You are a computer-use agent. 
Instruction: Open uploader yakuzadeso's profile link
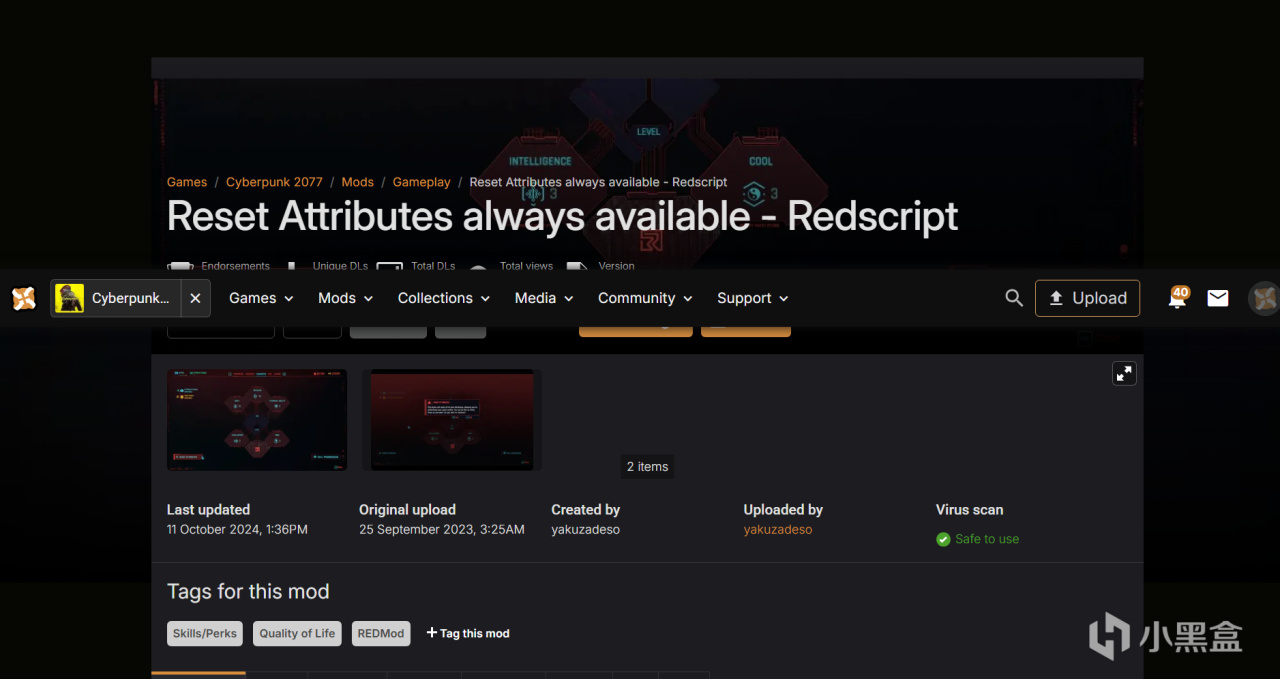click(778, 530)
